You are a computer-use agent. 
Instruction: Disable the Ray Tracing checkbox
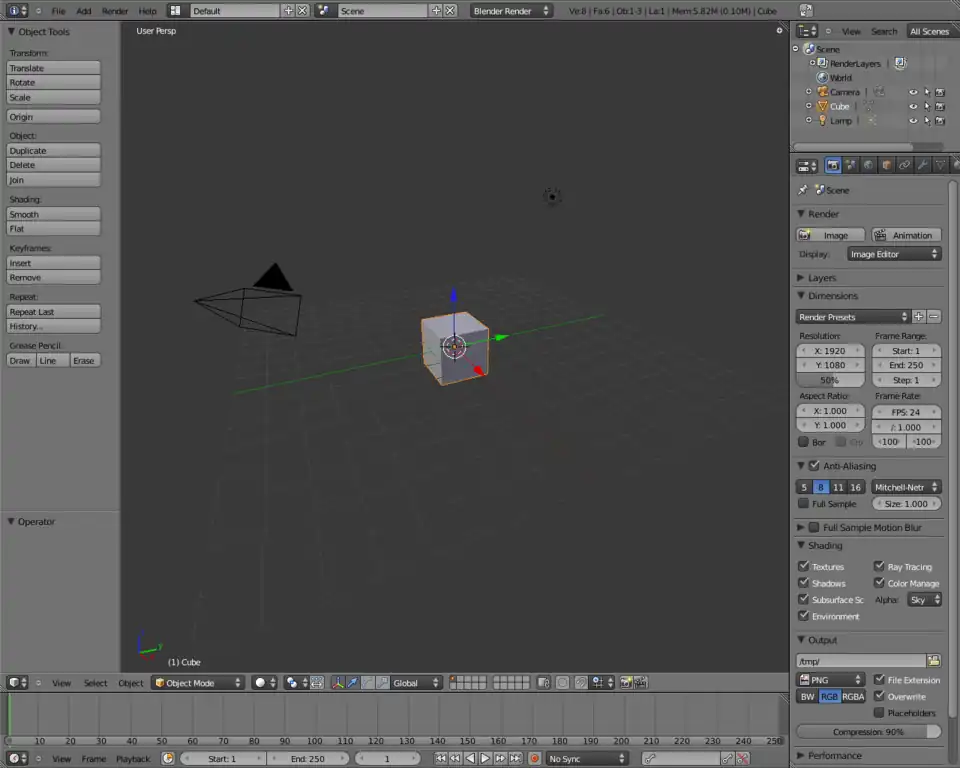(879, 566)
